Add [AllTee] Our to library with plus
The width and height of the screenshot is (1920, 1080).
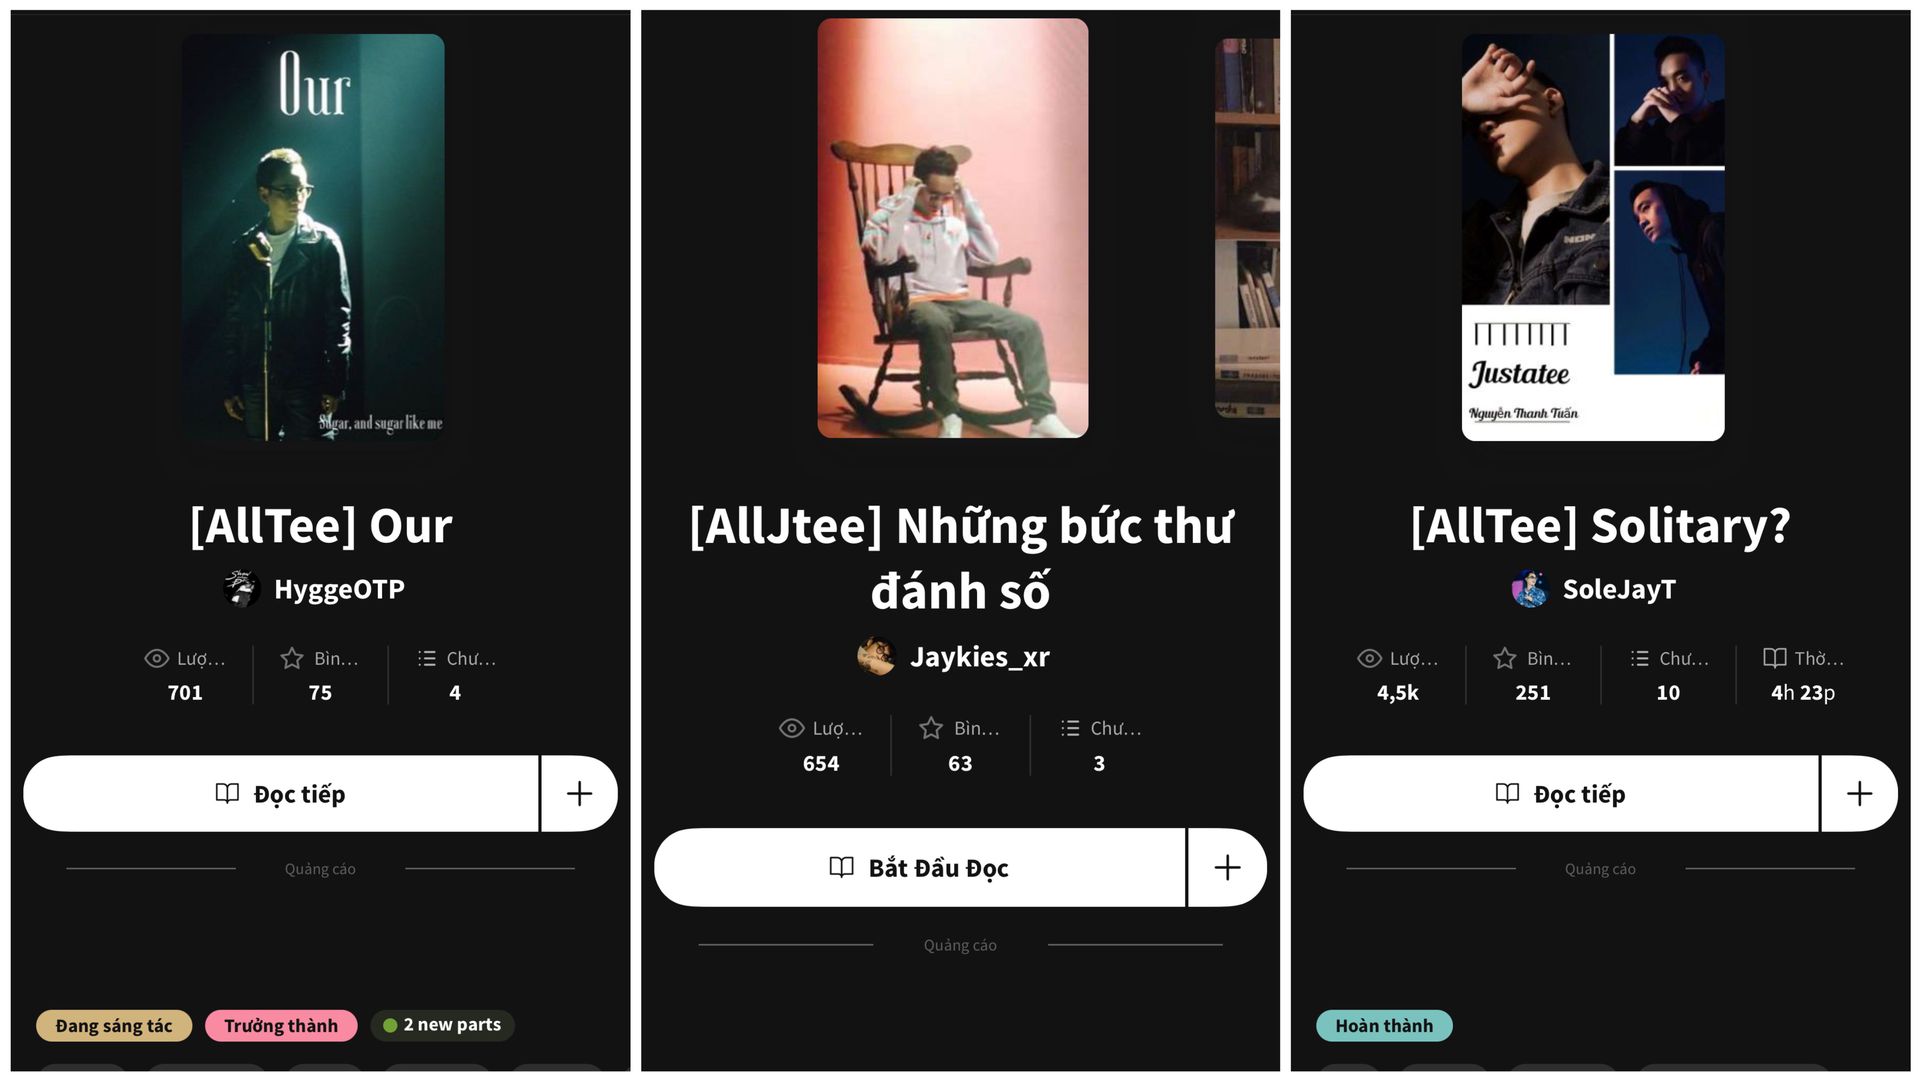580,794
